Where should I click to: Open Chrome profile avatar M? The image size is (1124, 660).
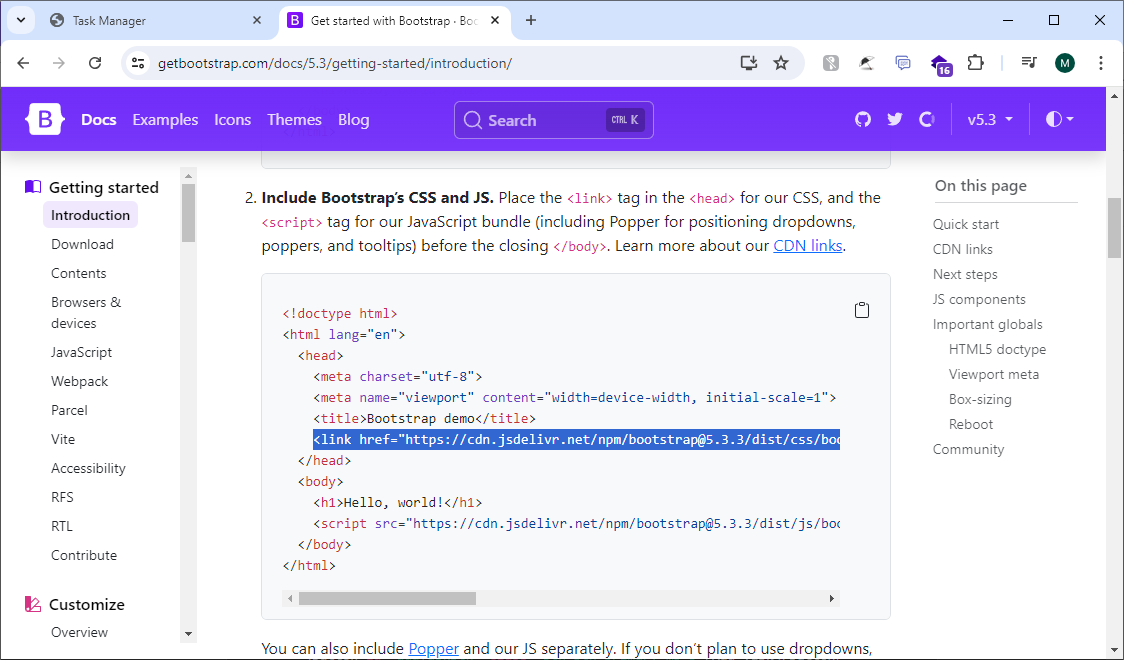[1065, 63]
